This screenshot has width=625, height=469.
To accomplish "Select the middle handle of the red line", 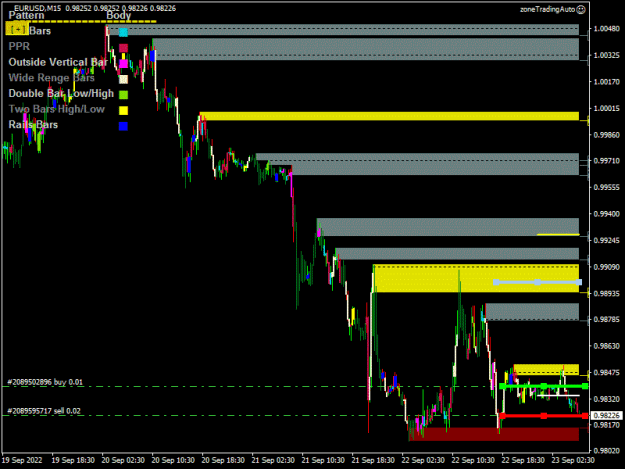I will (x=544, y=416).
